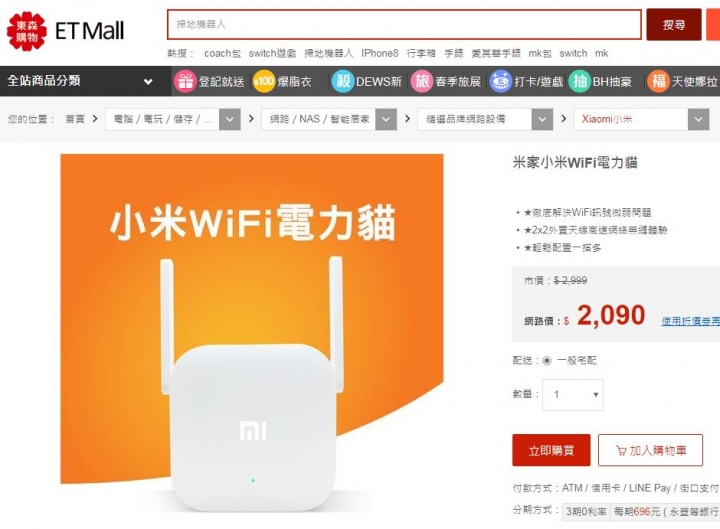Click the 立即購買 buy now button
Viewport: 720px width, 529px height.
coord(551,450)
